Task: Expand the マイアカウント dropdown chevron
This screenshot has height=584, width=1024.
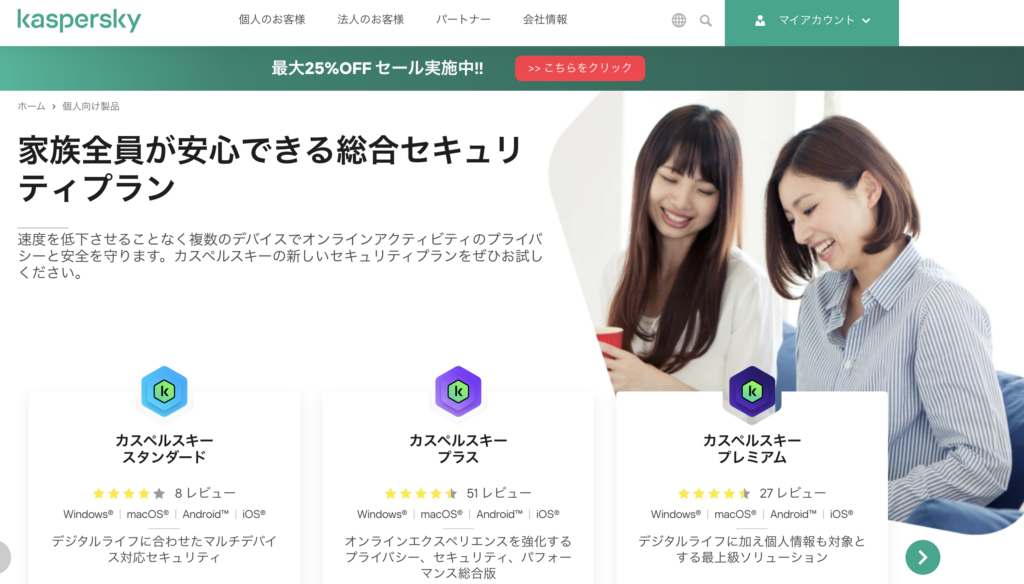Action: [866, 21]
